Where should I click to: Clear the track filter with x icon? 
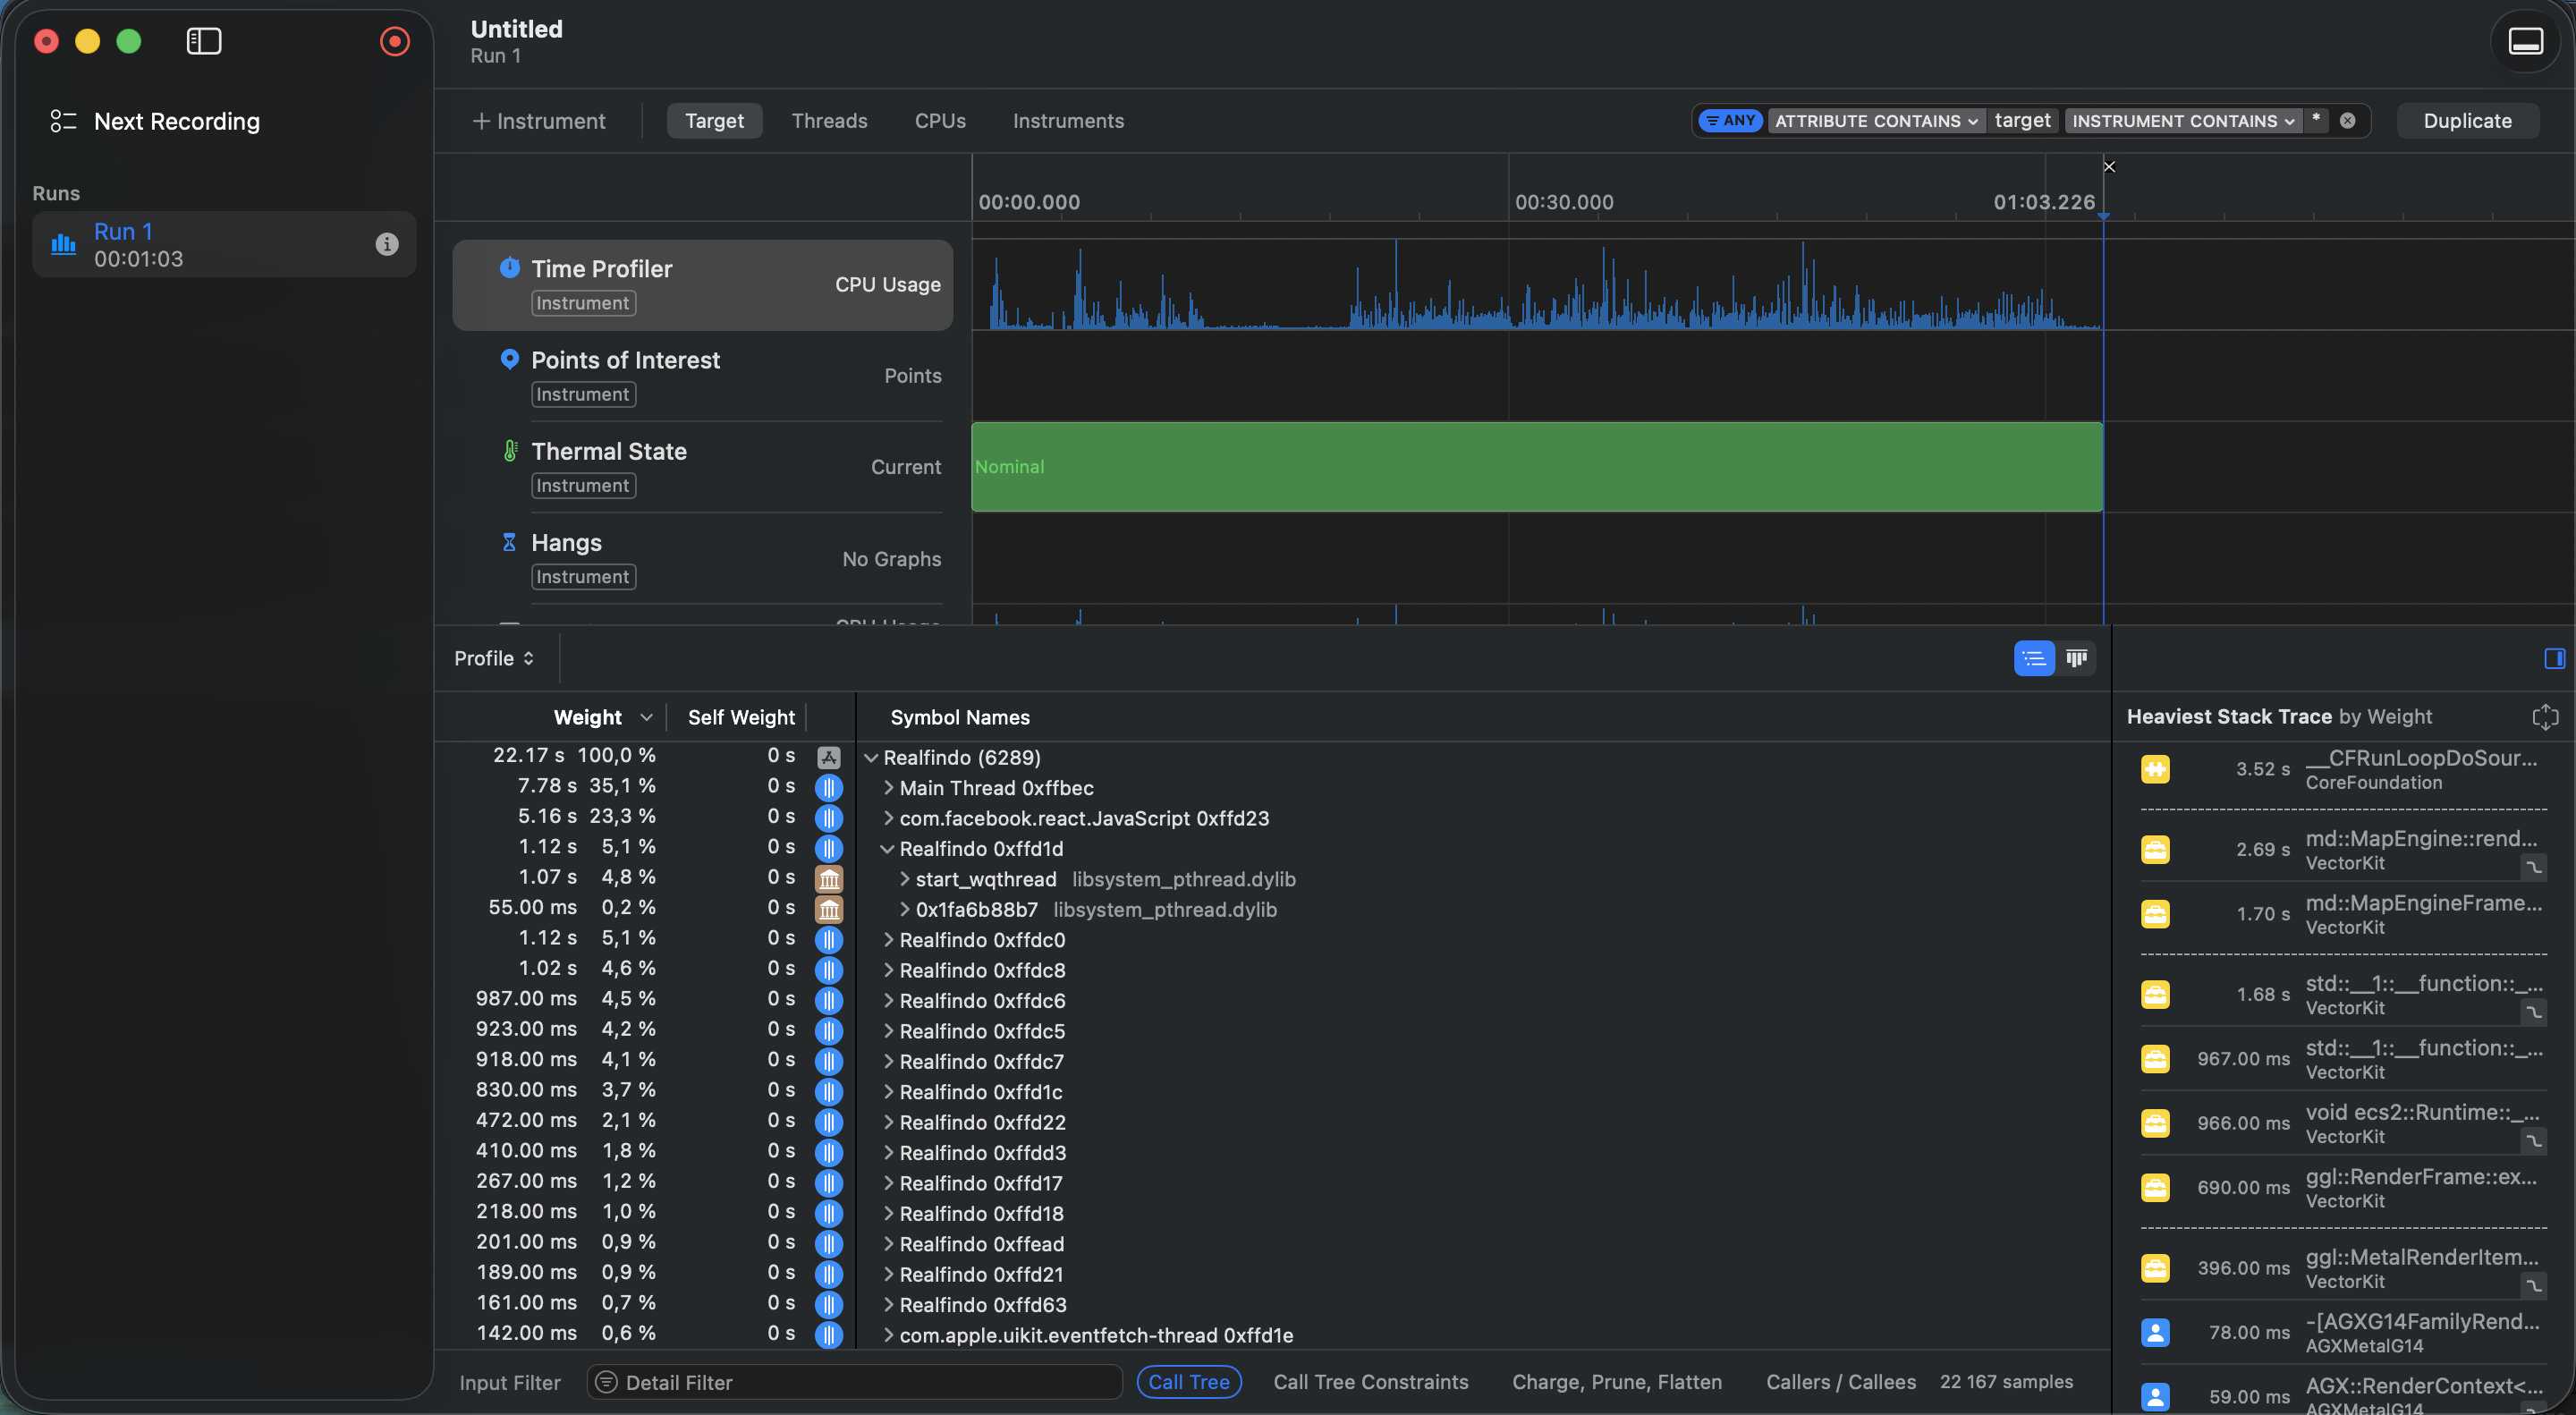[2347, 121]
